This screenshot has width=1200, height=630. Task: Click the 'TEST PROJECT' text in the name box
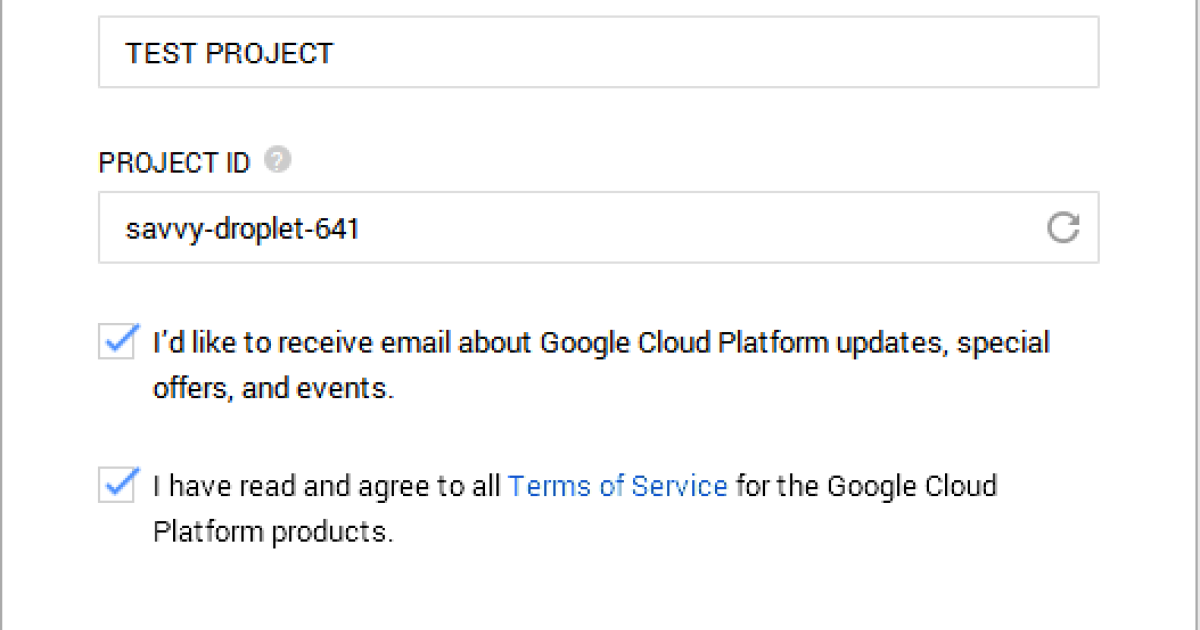(229, 53)
